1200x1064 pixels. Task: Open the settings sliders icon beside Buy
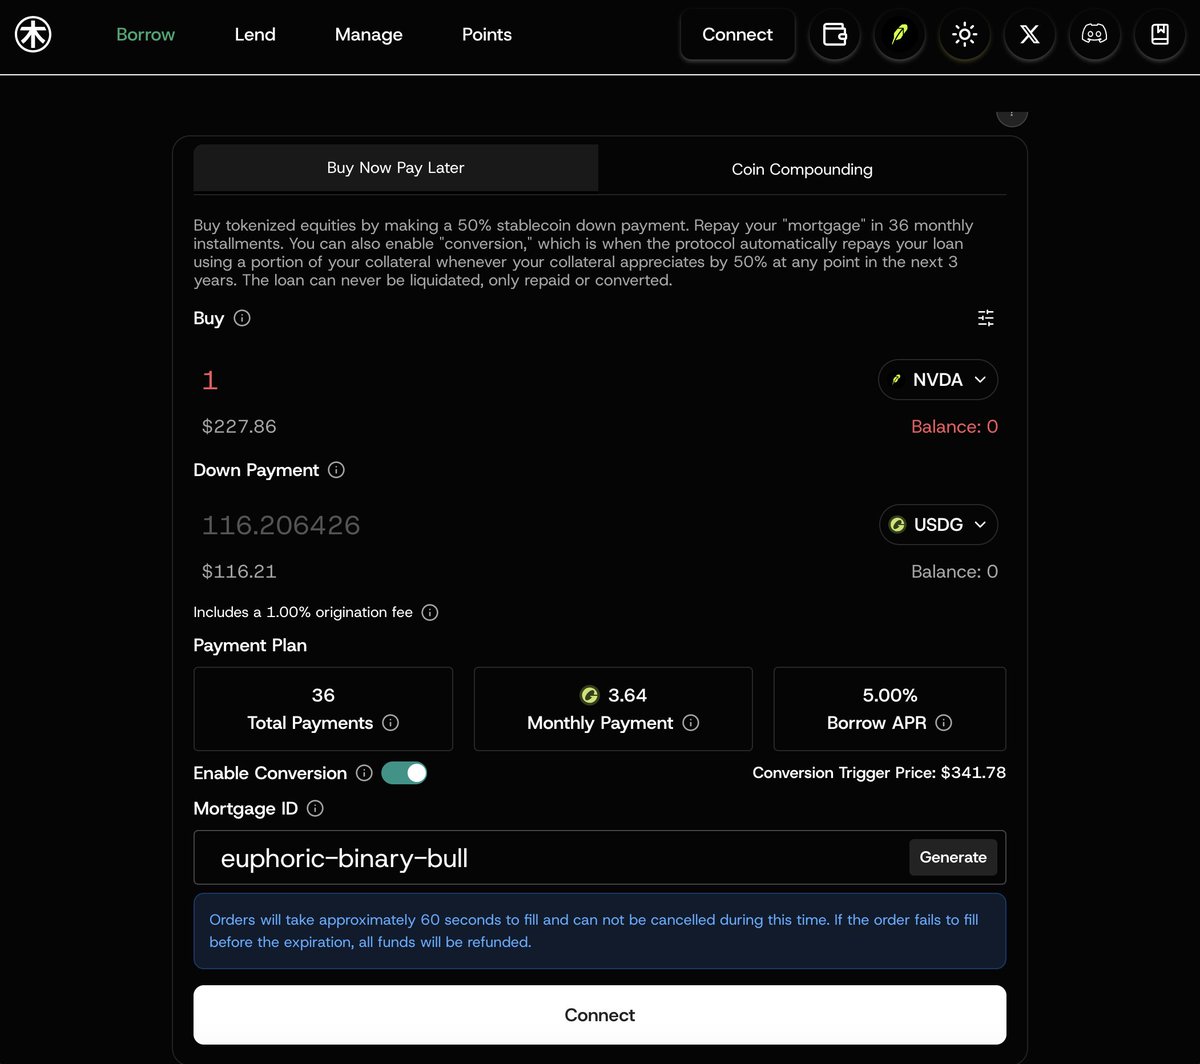click(x=986, y=318)
